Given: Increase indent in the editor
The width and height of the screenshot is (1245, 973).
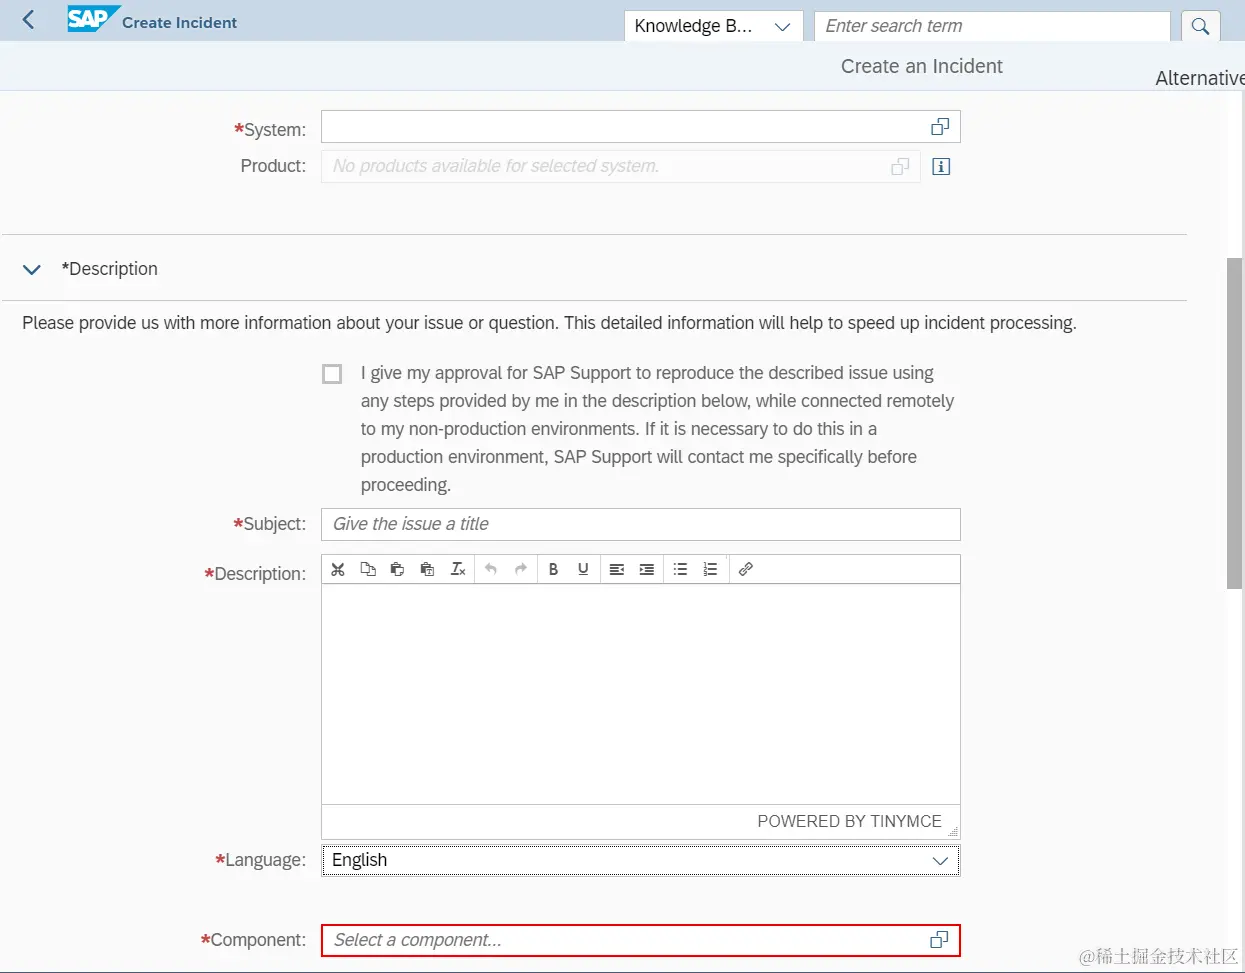Looking at the screenshot, I should [647, 569].
